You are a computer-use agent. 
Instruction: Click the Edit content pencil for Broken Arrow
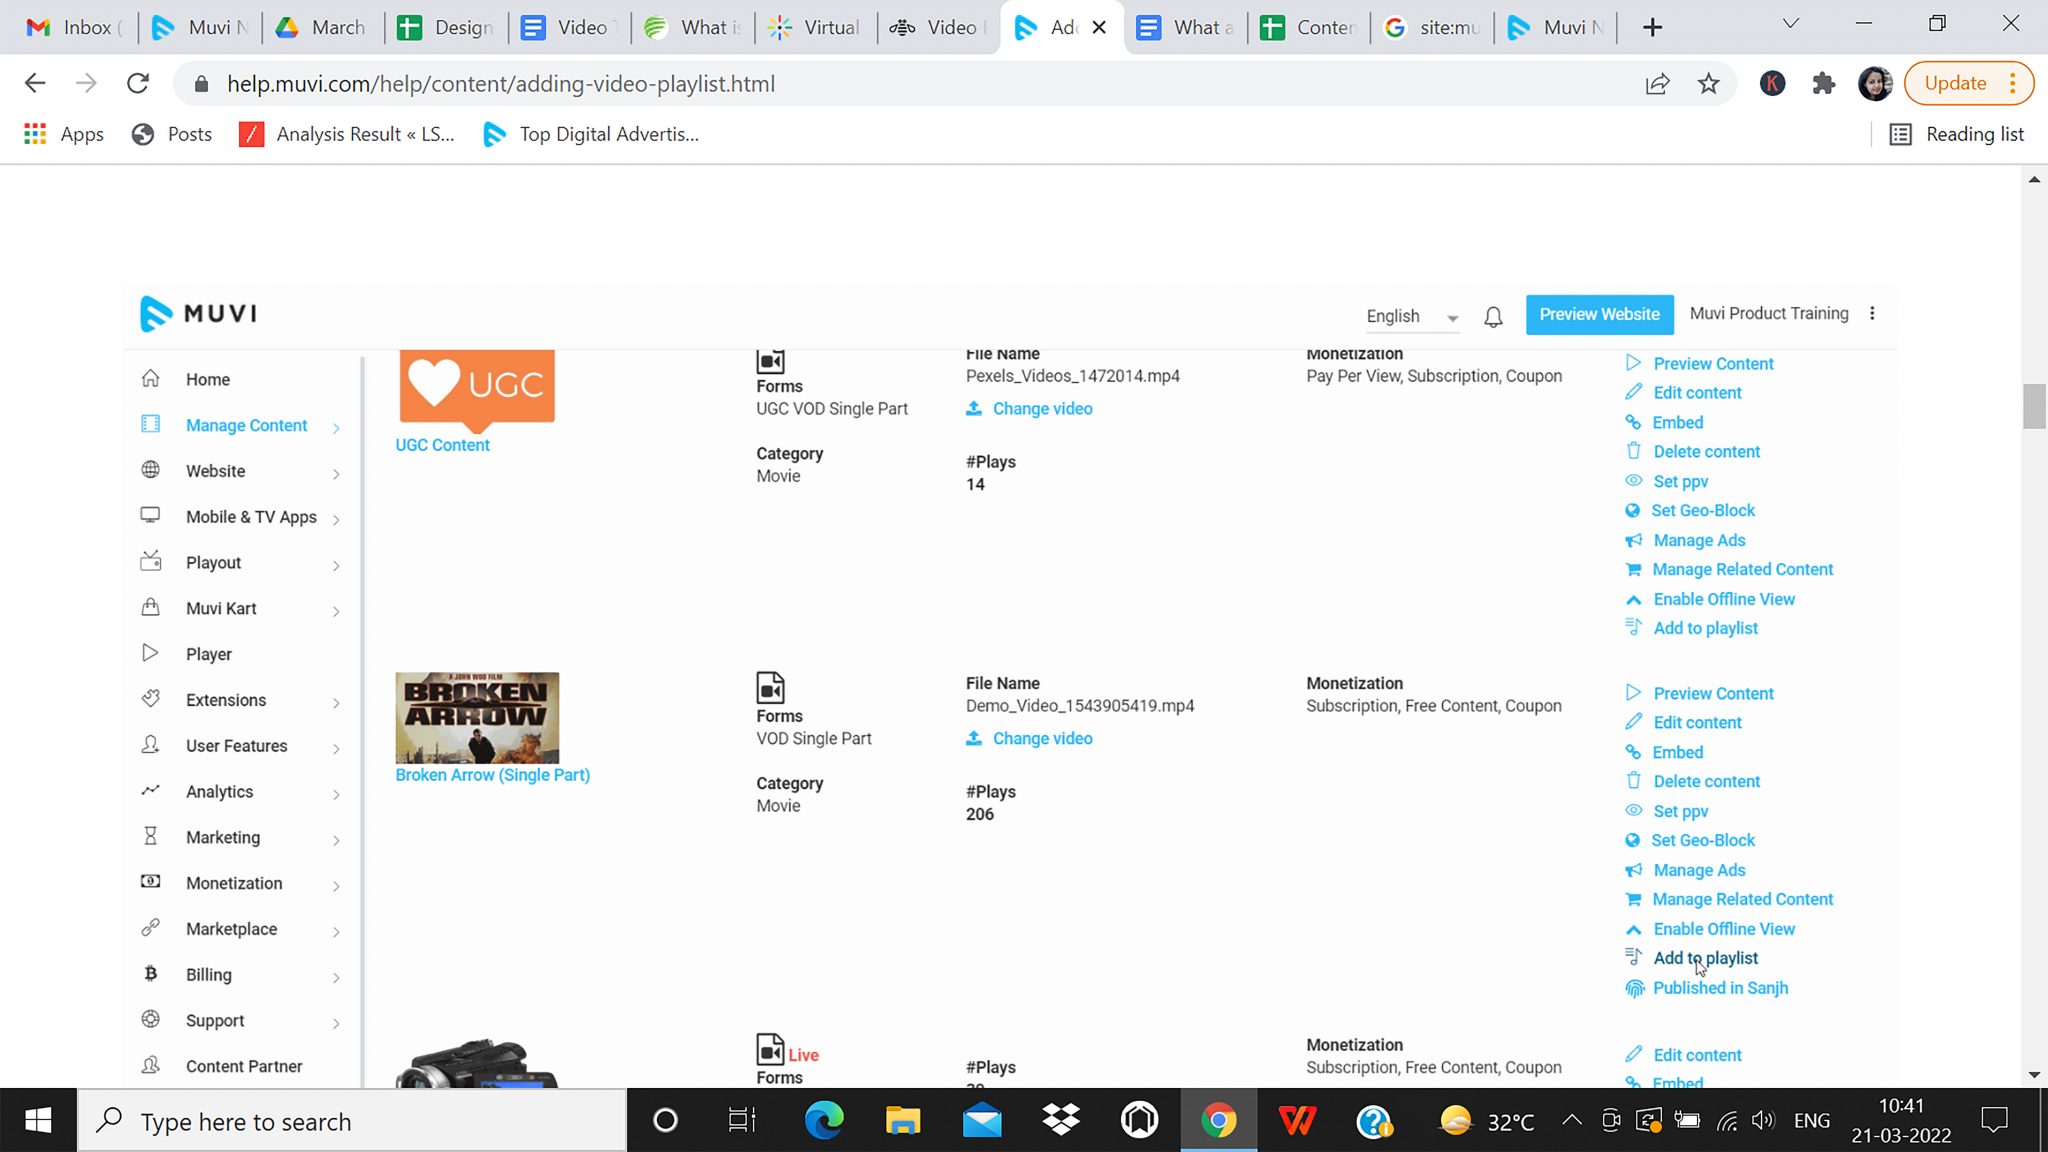tap(1634, 722)
